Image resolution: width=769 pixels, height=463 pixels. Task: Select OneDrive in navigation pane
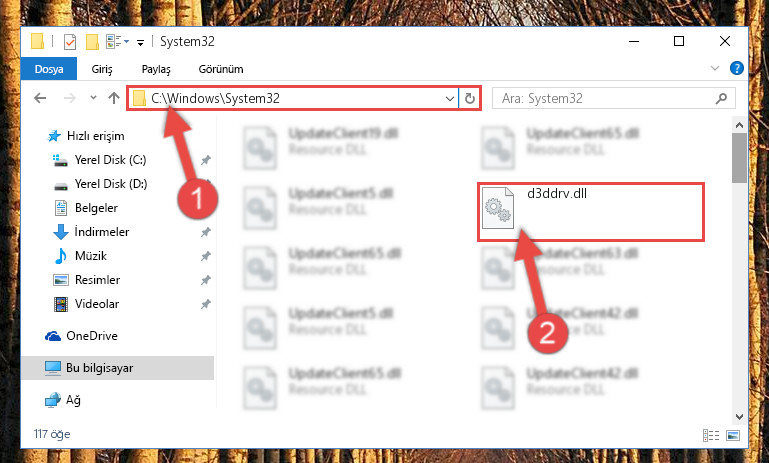coord(92,336)
